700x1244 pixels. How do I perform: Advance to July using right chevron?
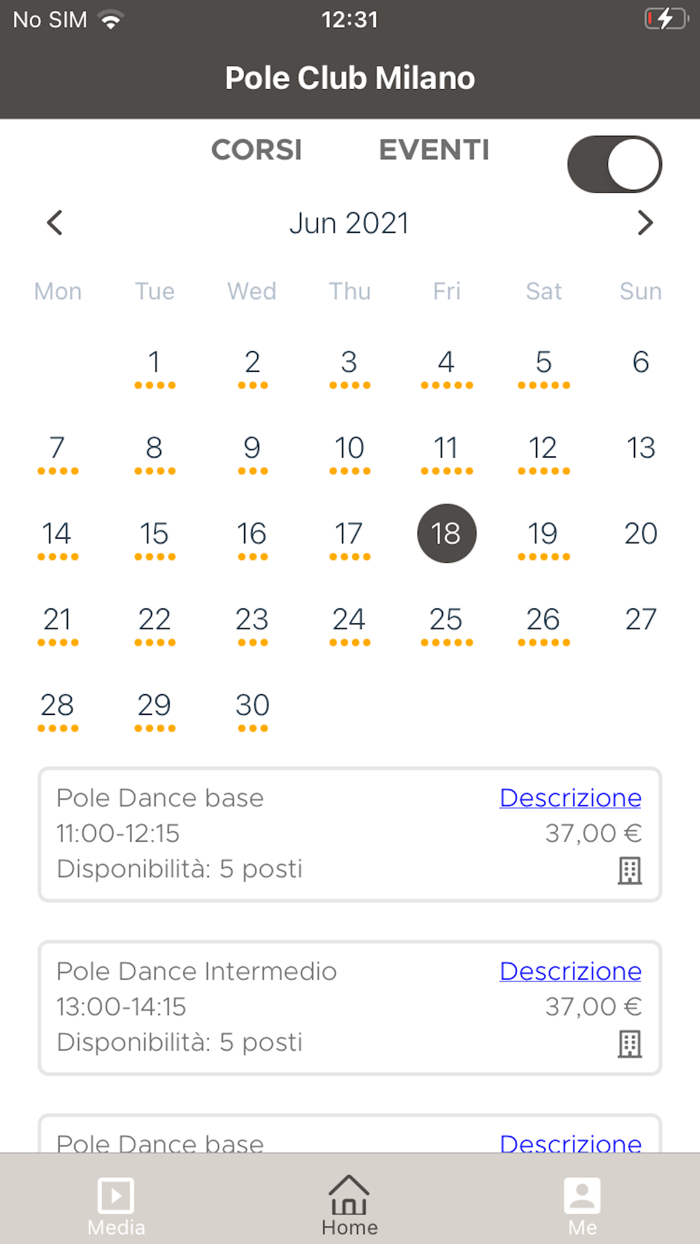coord(645,222)
